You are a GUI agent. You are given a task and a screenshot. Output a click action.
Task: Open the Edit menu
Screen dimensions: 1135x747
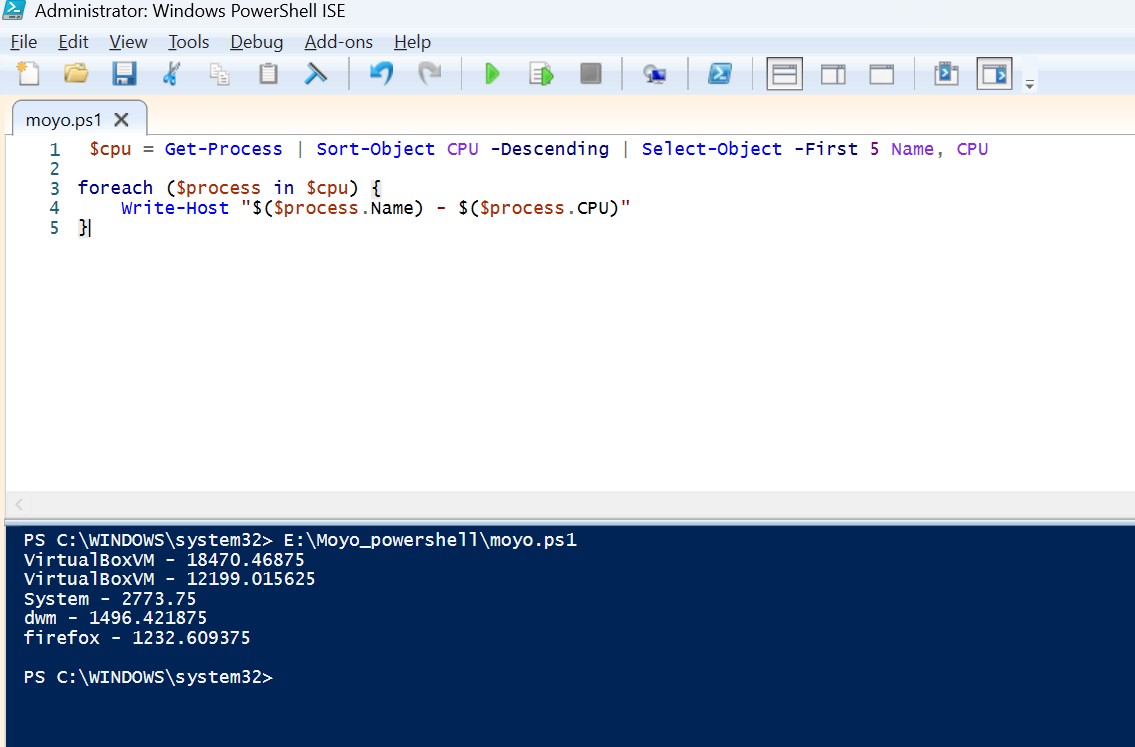click(73, 42)
